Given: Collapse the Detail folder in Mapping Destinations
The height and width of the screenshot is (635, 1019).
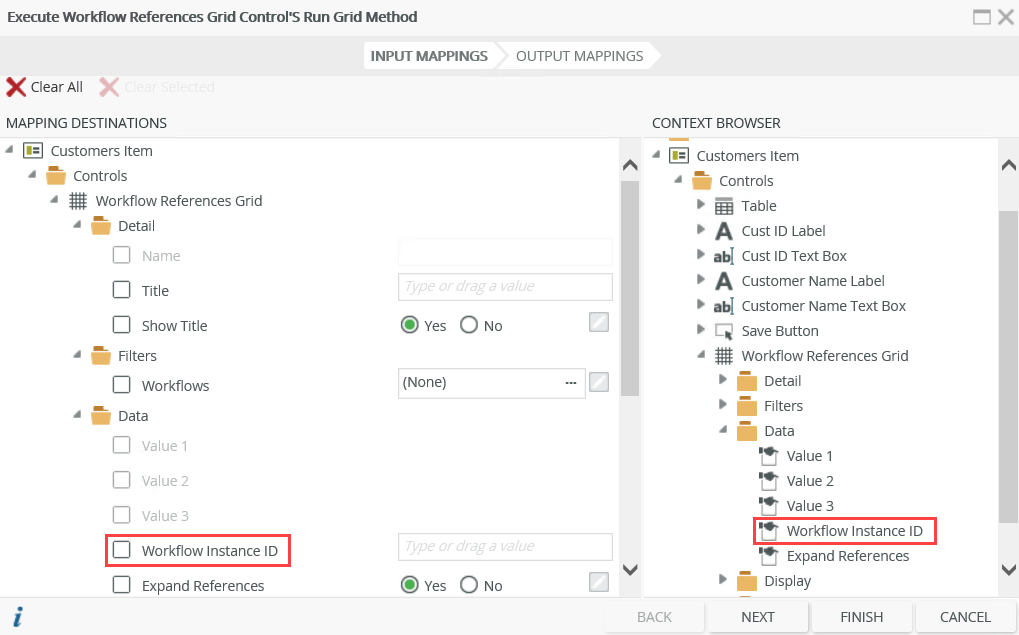Looking at the screenshot, I should point(76,225).
